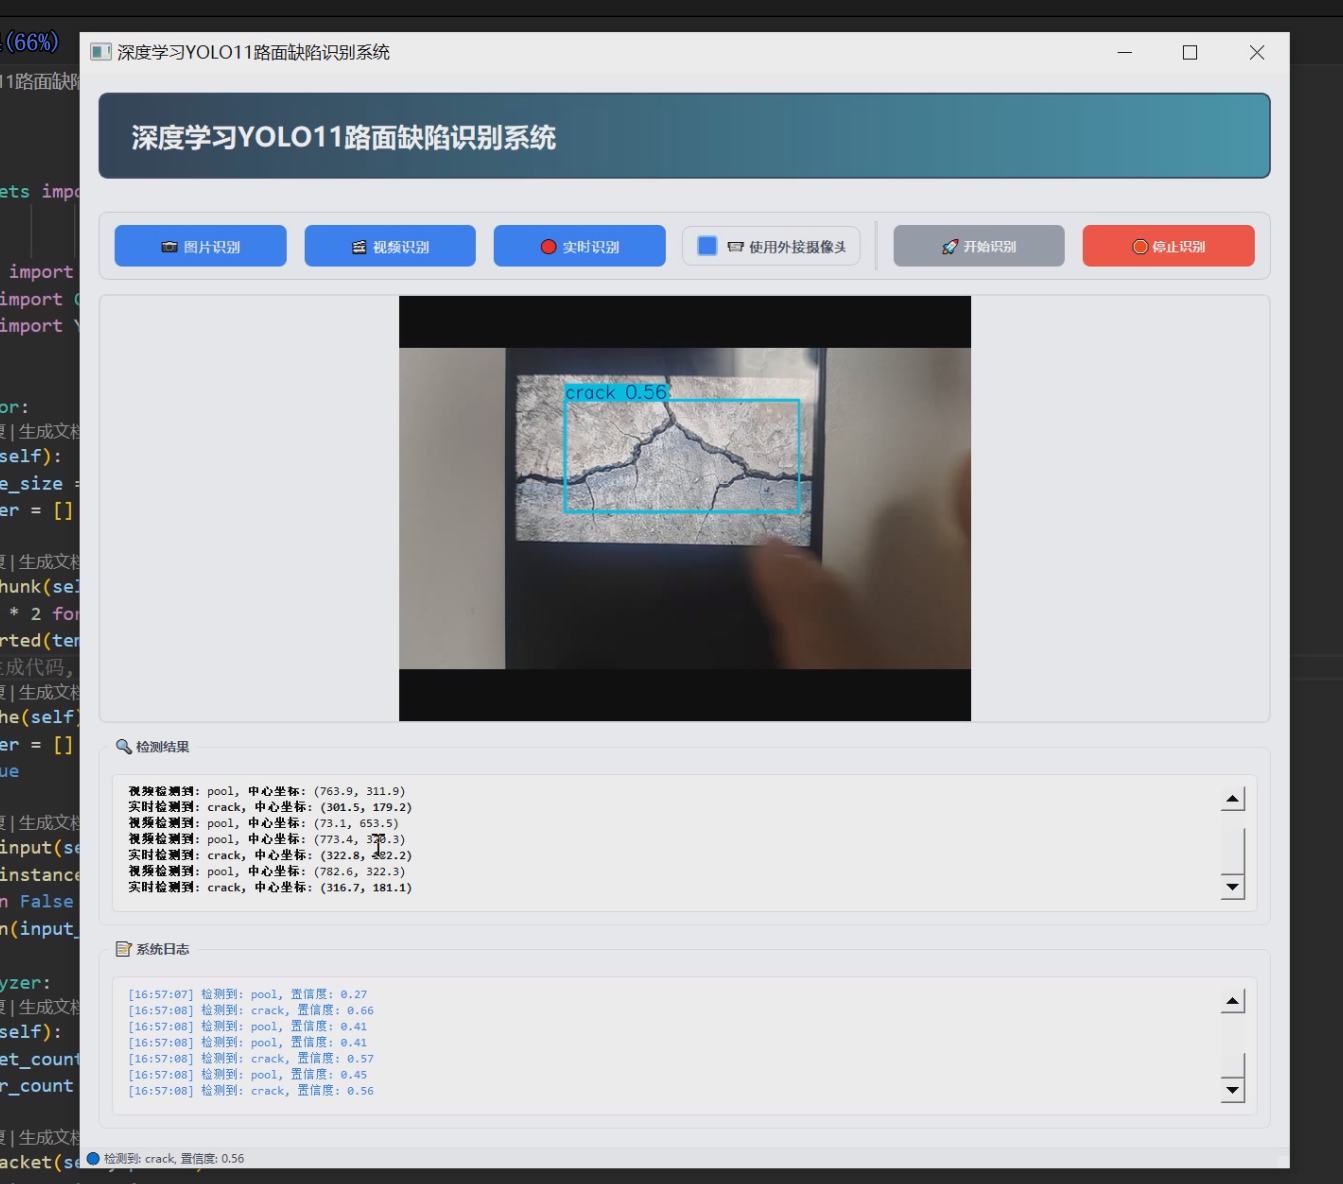This screenshot has height=1184, width=1343.
Task: Click the notepad icon beside 系统日志
Action: point(124,949)
